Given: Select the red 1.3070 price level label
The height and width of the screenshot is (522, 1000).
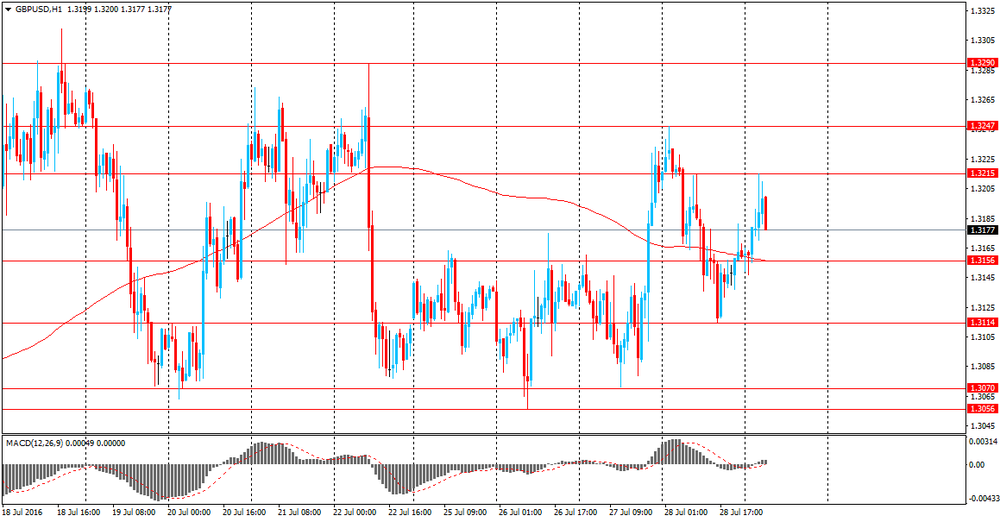Looking at the screenshot, I should [982, 388].
